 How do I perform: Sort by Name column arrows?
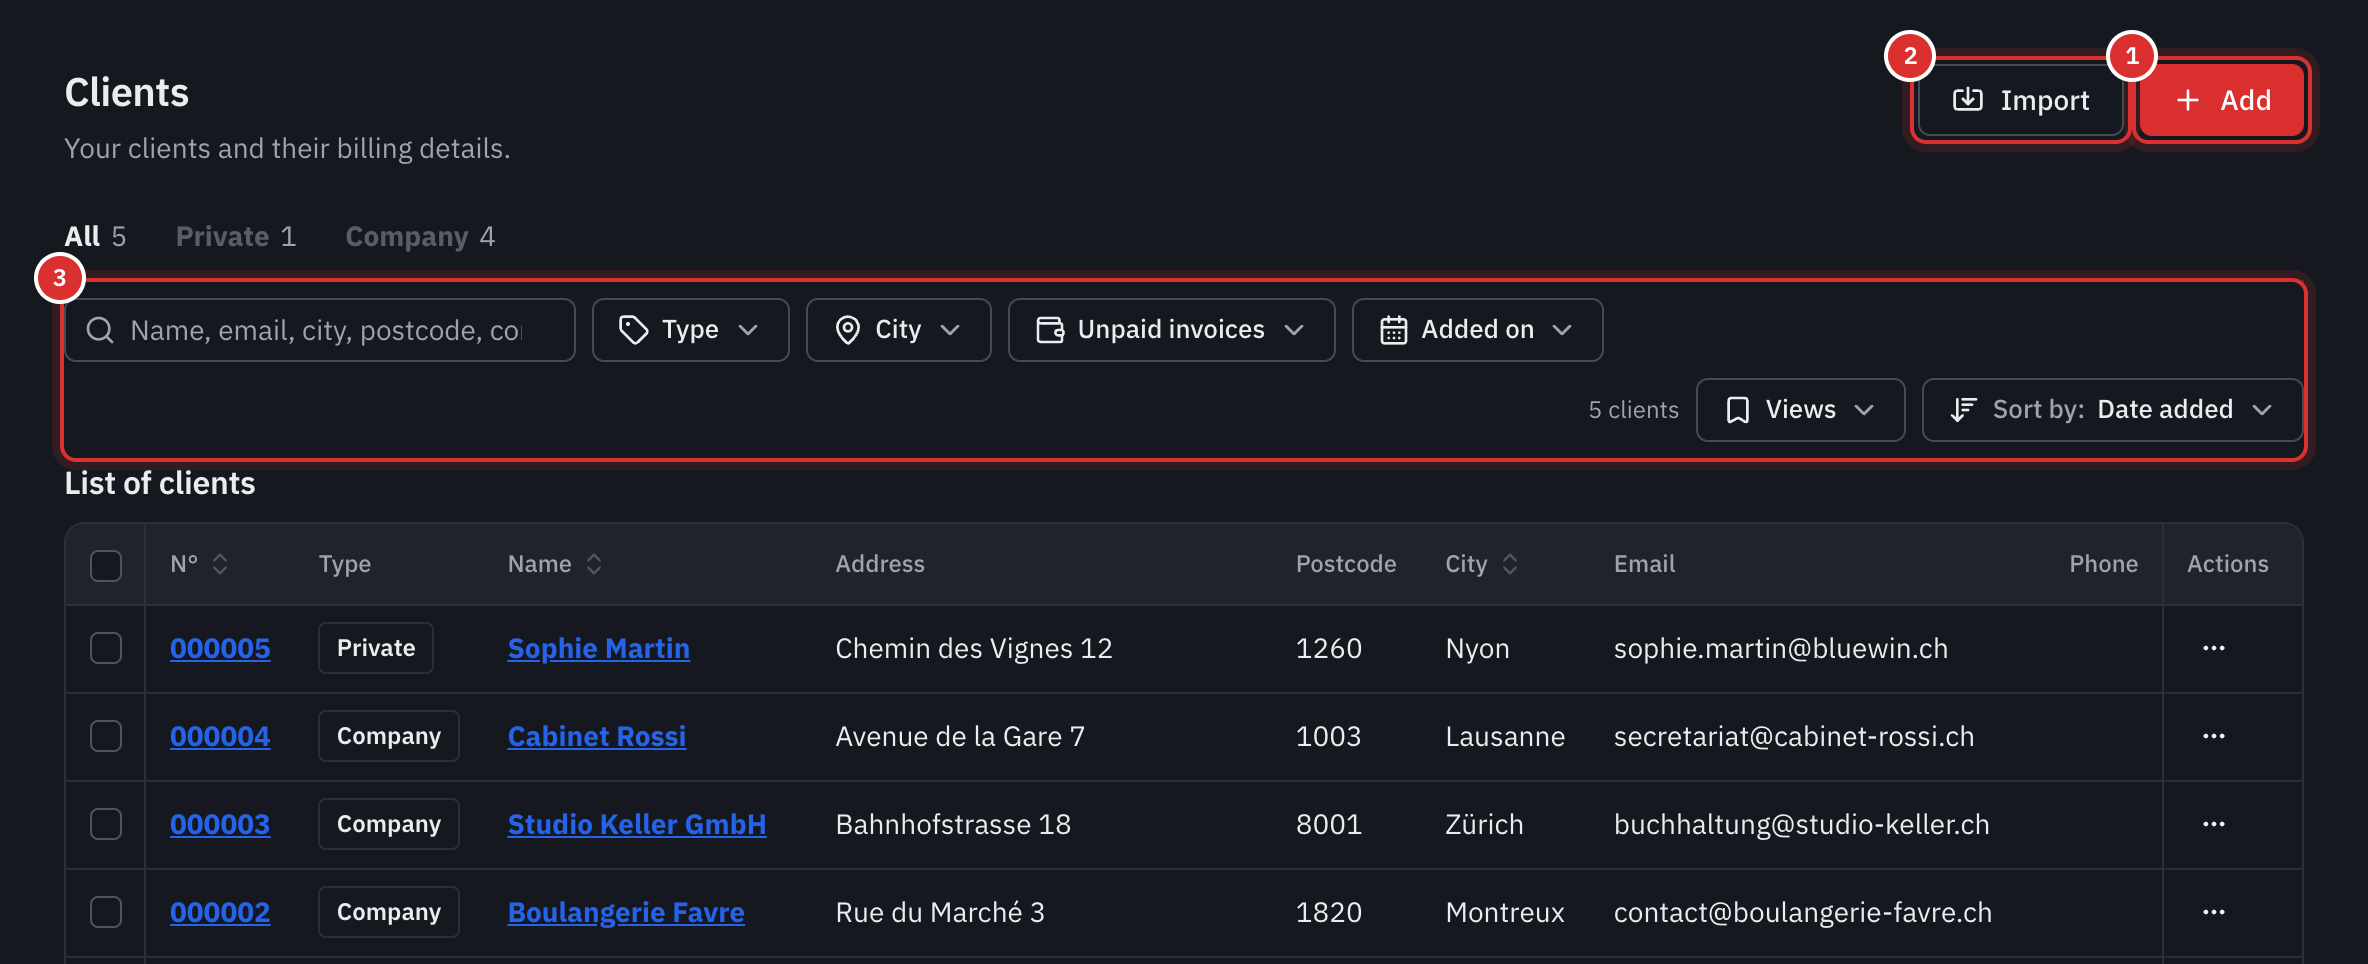pyautogui.click(x=594, y=564)
